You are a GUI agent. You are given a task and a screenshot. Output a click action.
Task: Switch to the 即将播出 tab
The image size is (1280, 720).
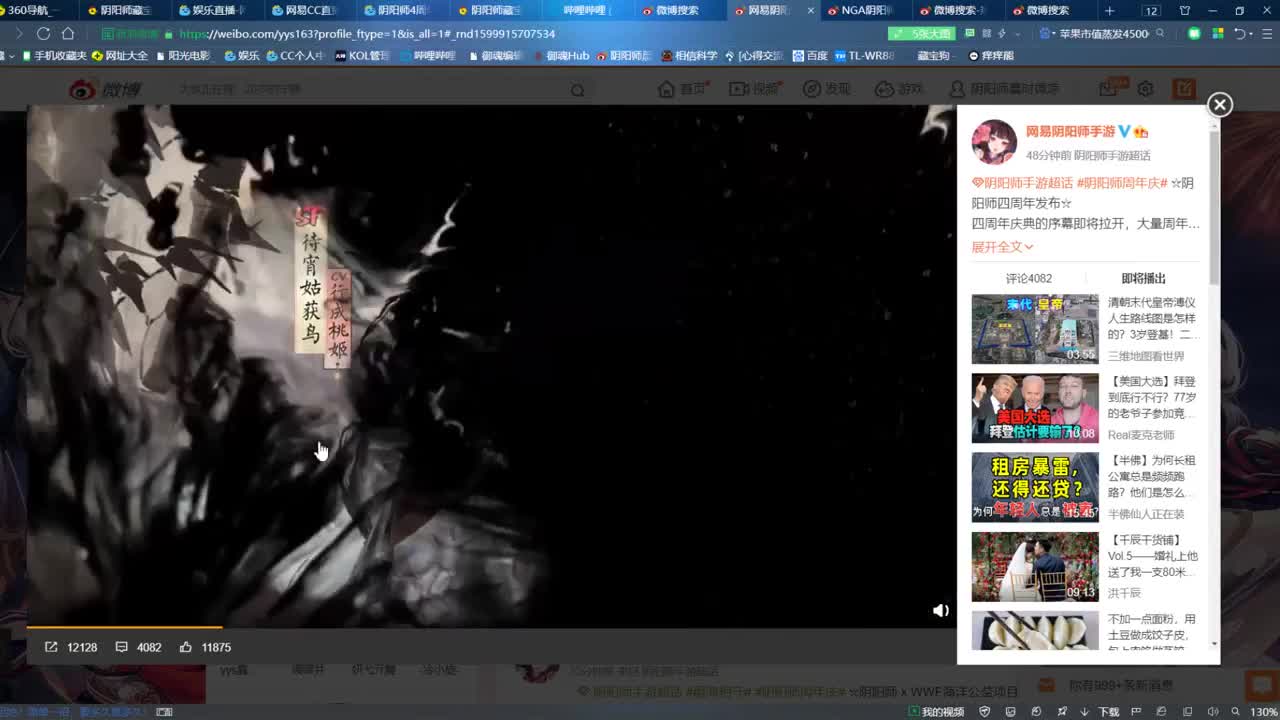(x=1143, y=279)
